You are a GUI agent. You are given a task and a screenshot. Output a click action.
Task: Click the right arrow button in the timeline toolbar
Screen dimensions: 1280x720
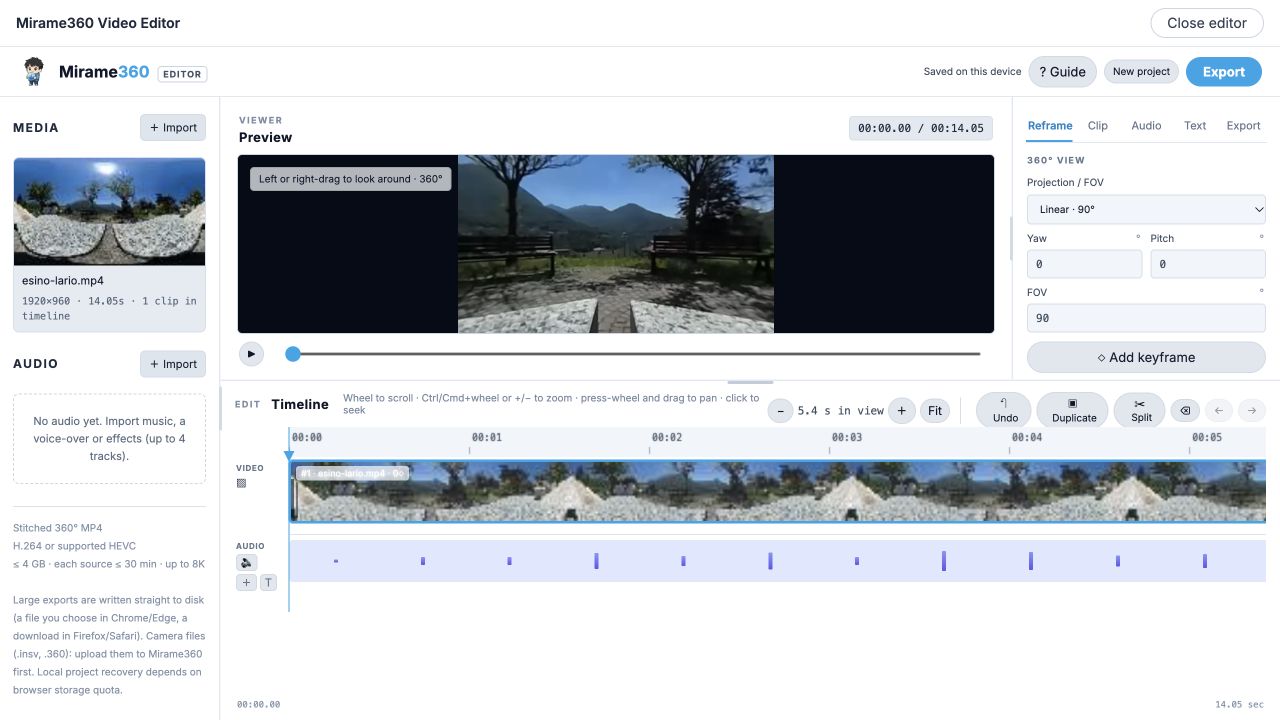pyautogui.click(x=1252, y=410)
